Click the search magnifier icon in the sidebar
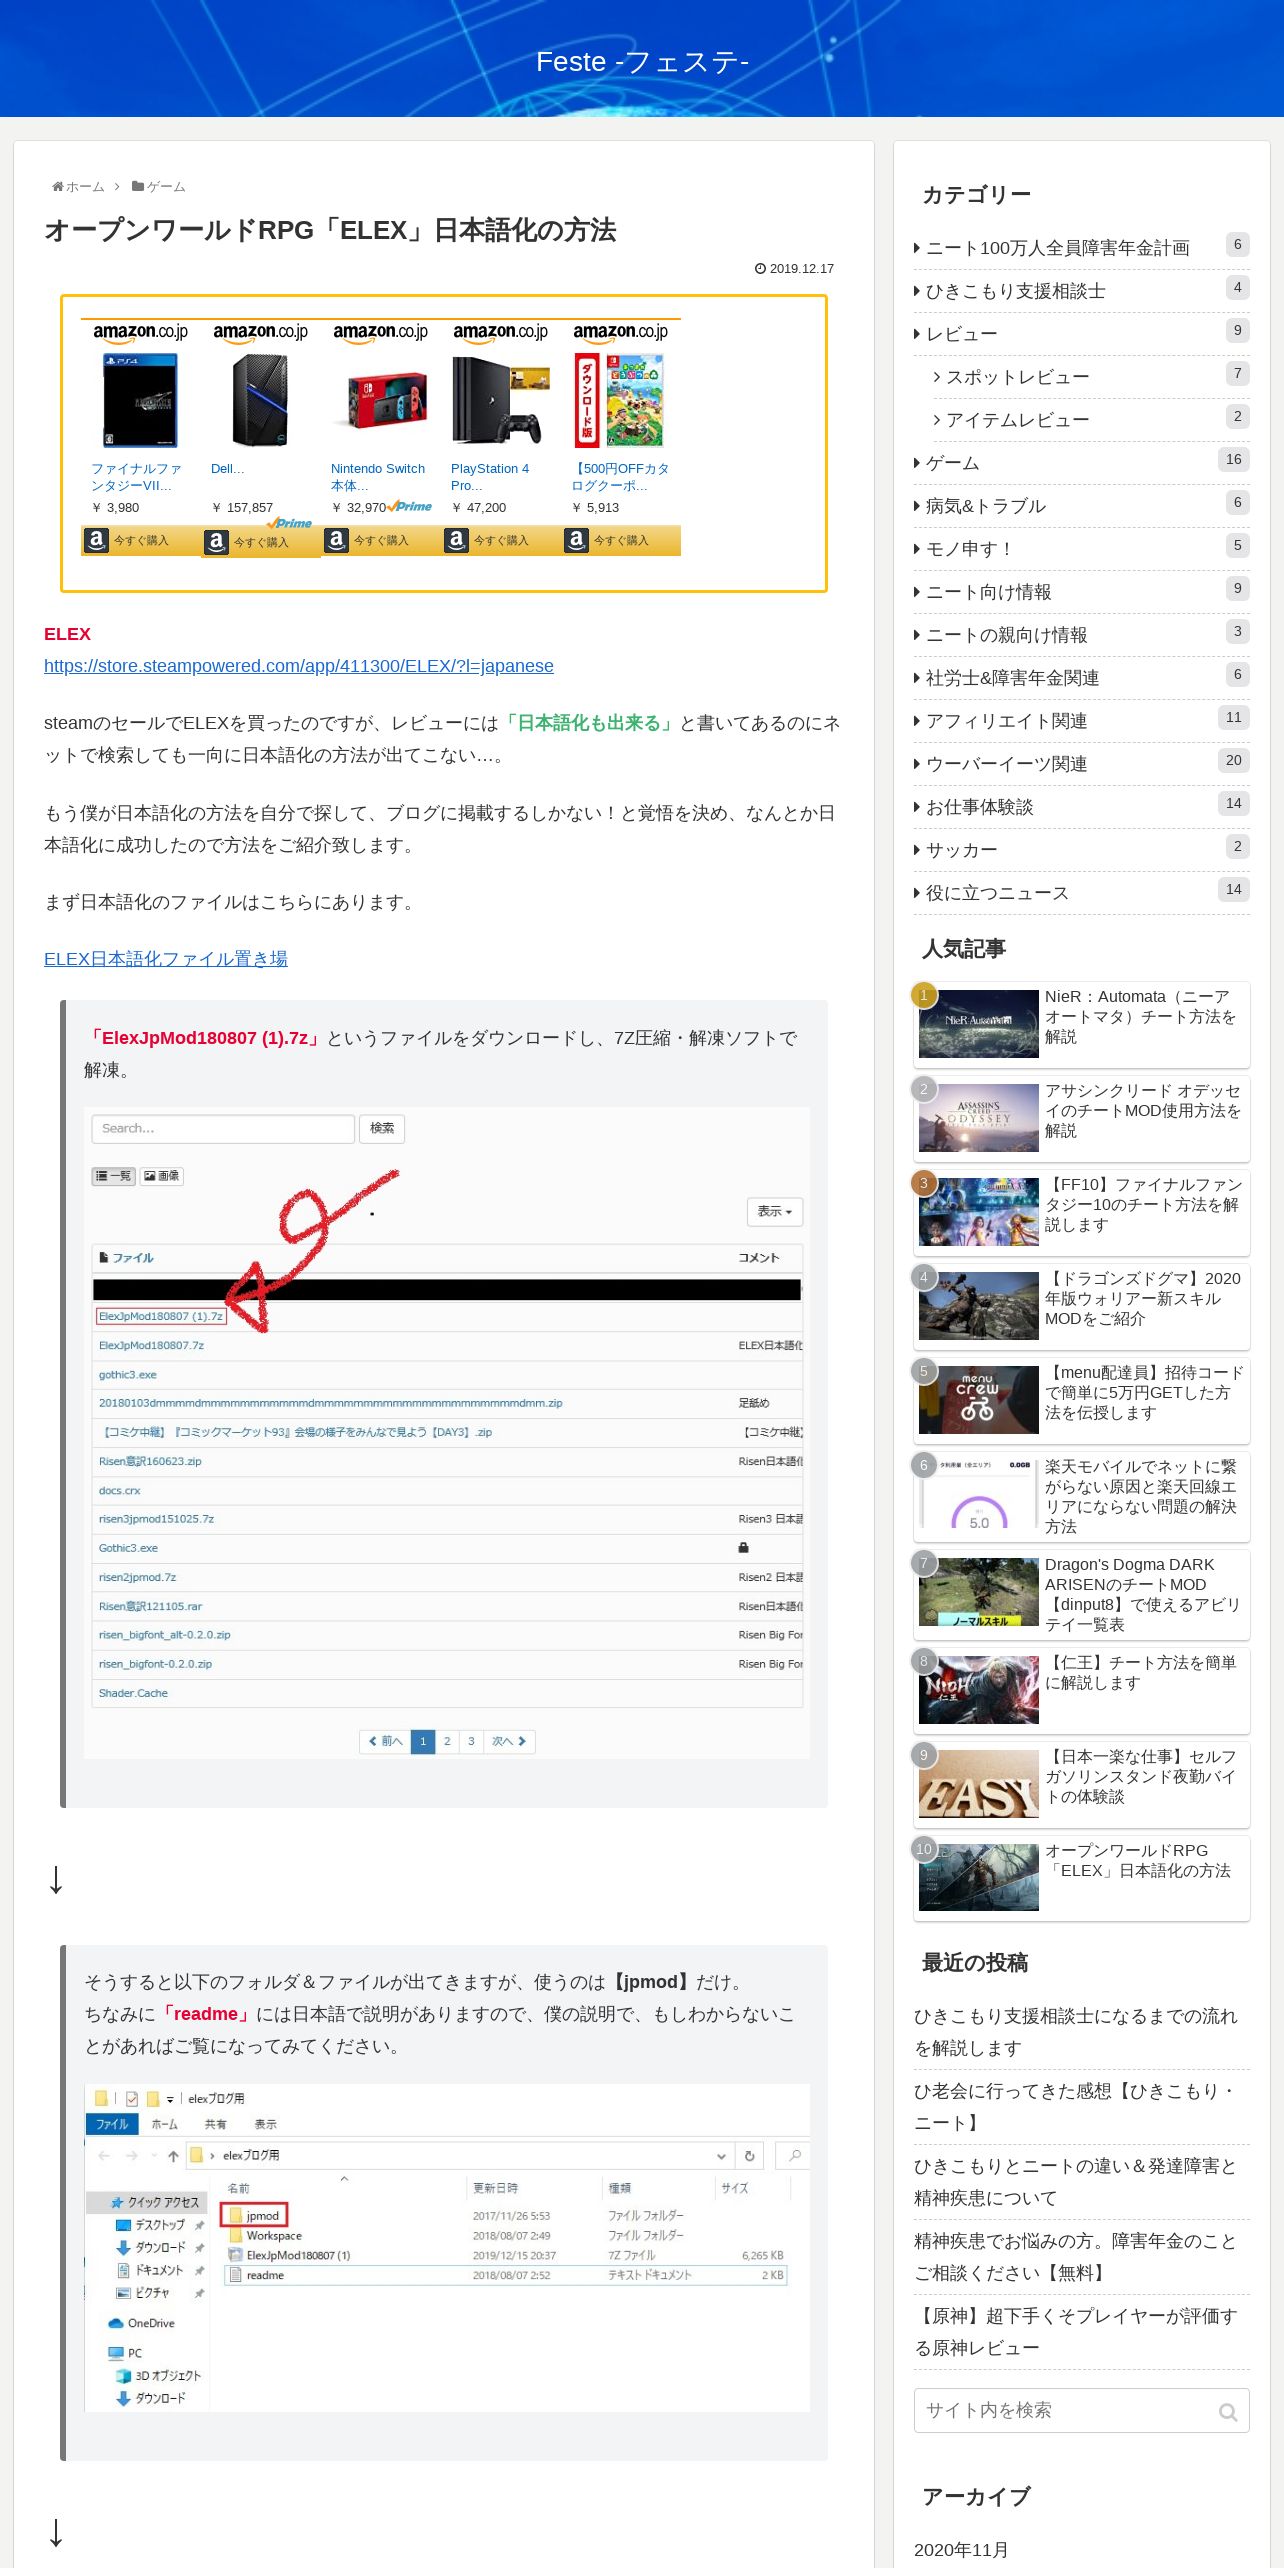1284x2568 pixels. point(1228,2411)
